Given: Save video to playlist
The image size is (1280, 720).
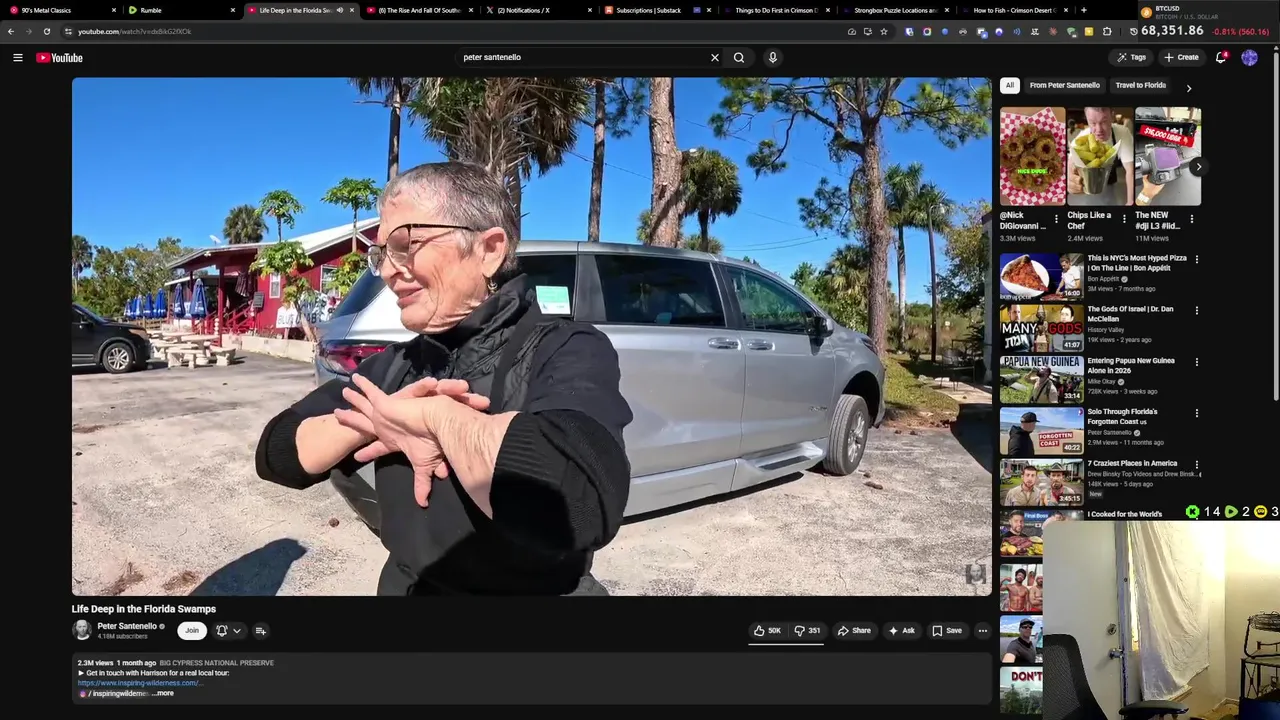Looking at the screenshot, I should point(947,630).
